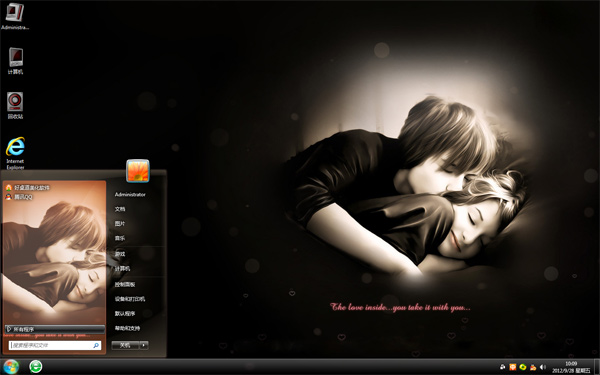This screenshot has width=600, height=375.
Task: Open 图片 in Start menu
Action: 120,223
